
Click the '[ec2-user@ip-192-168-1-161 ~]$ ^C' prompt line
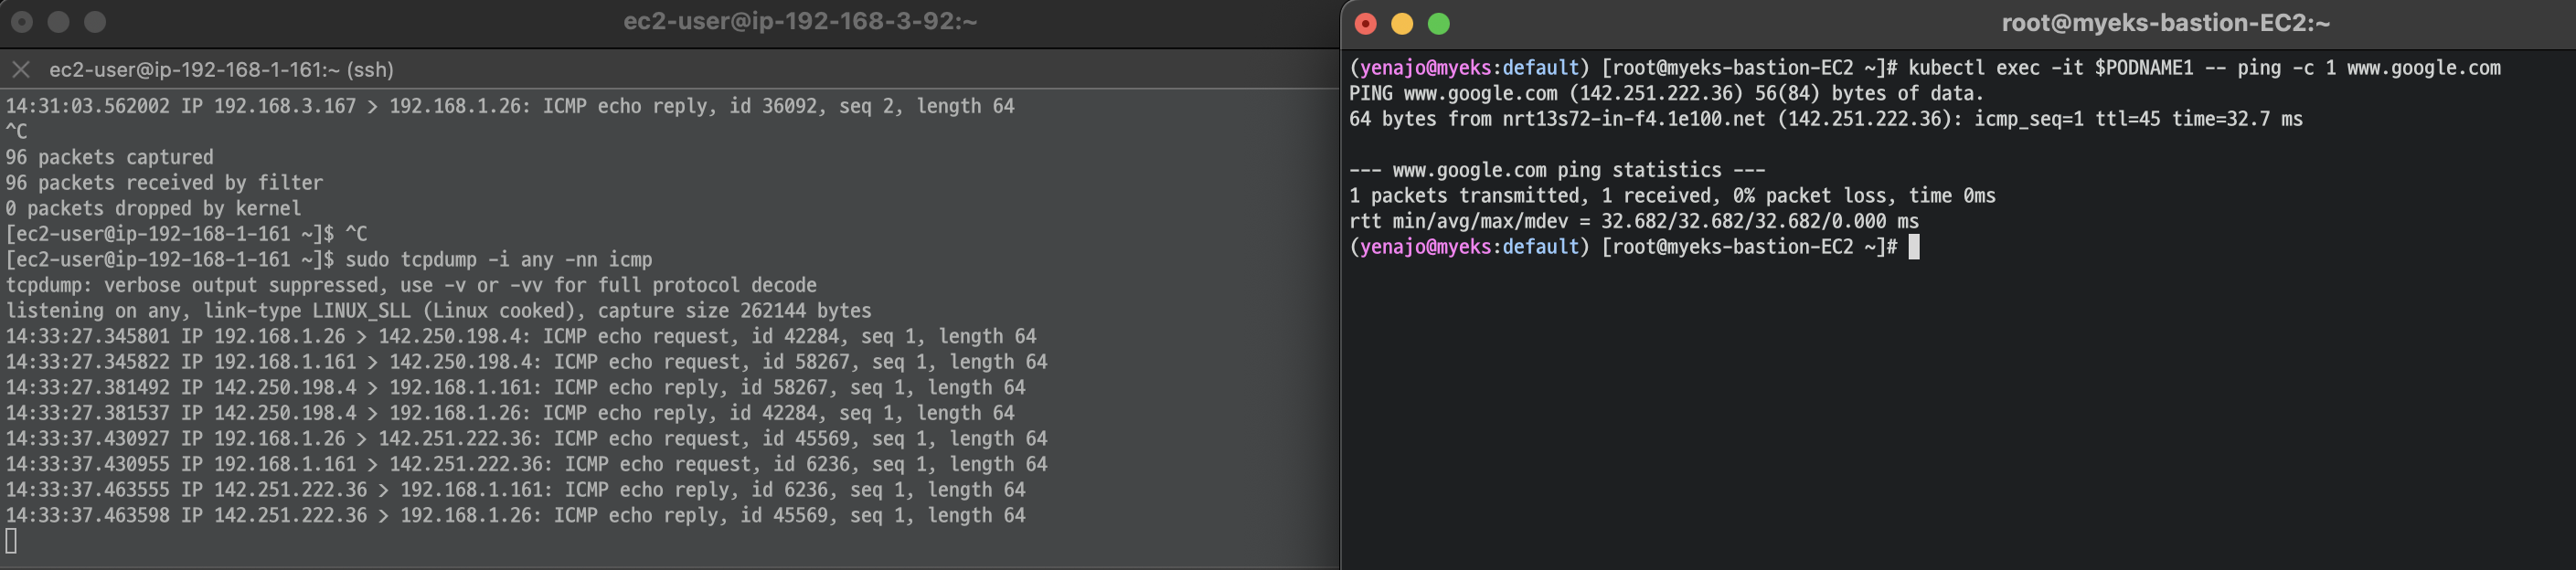pyautogui.click(x=187, y=234)
